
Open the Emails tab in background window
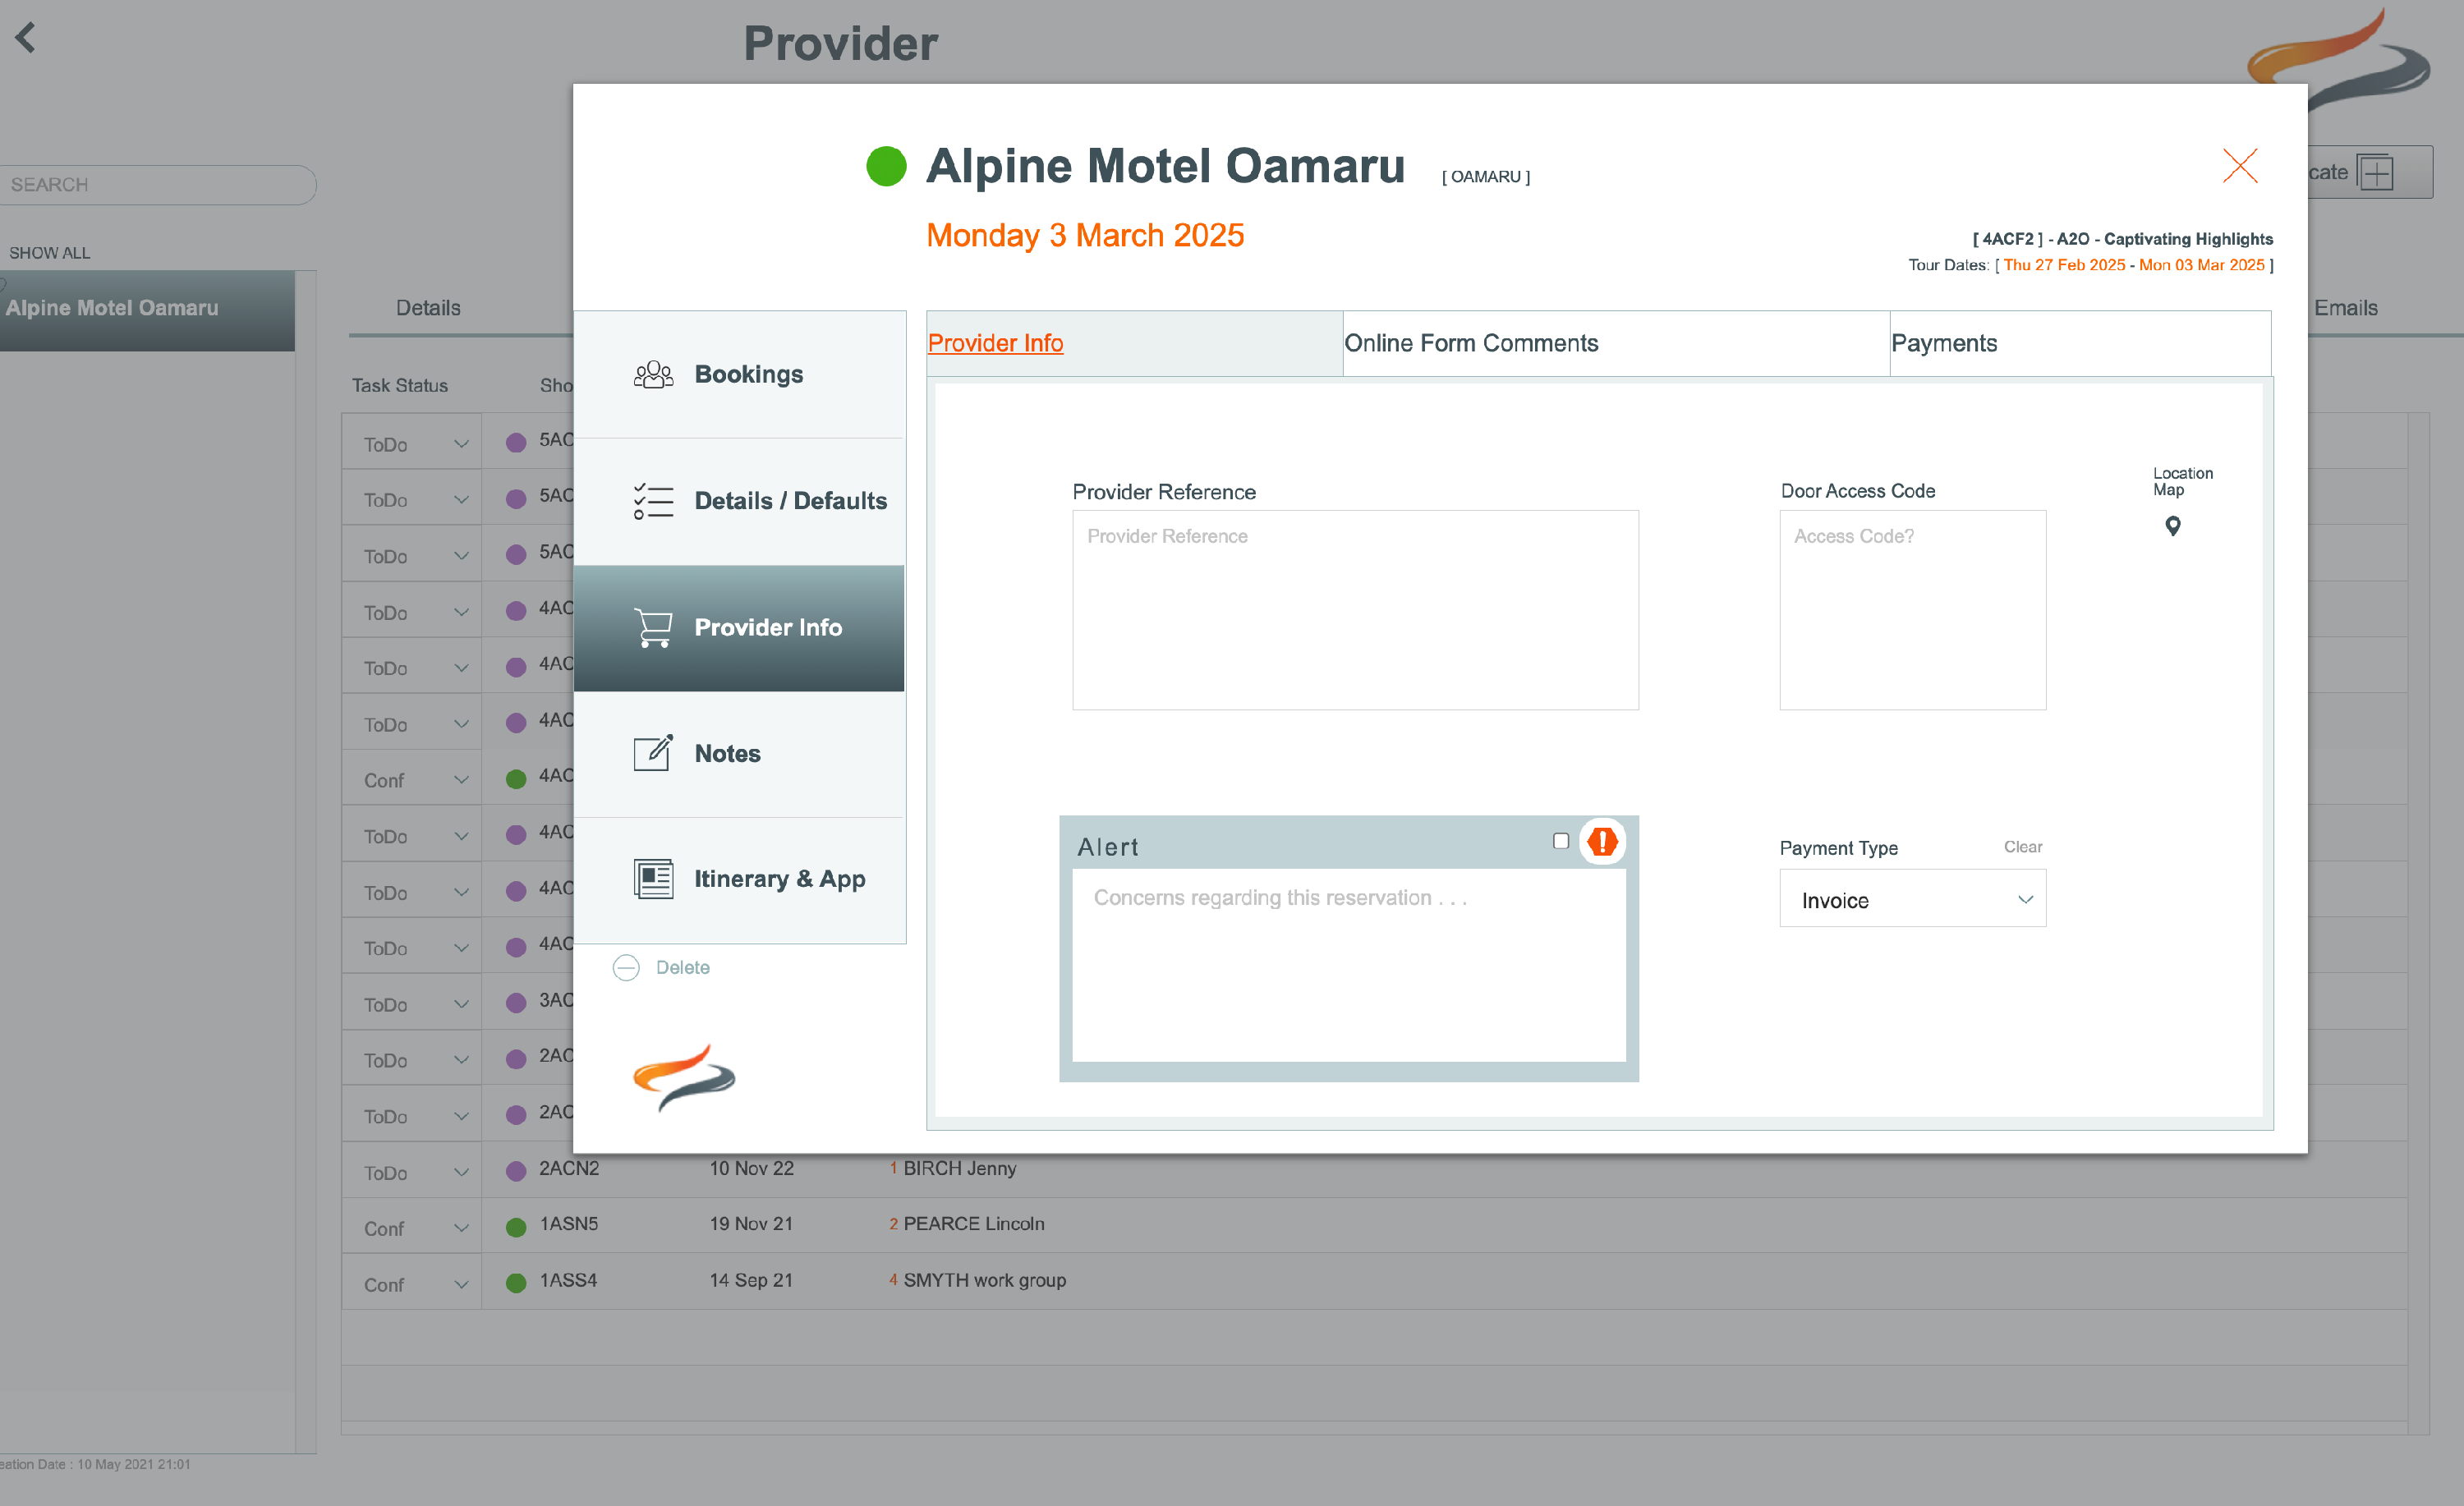tap(2345, 308)
